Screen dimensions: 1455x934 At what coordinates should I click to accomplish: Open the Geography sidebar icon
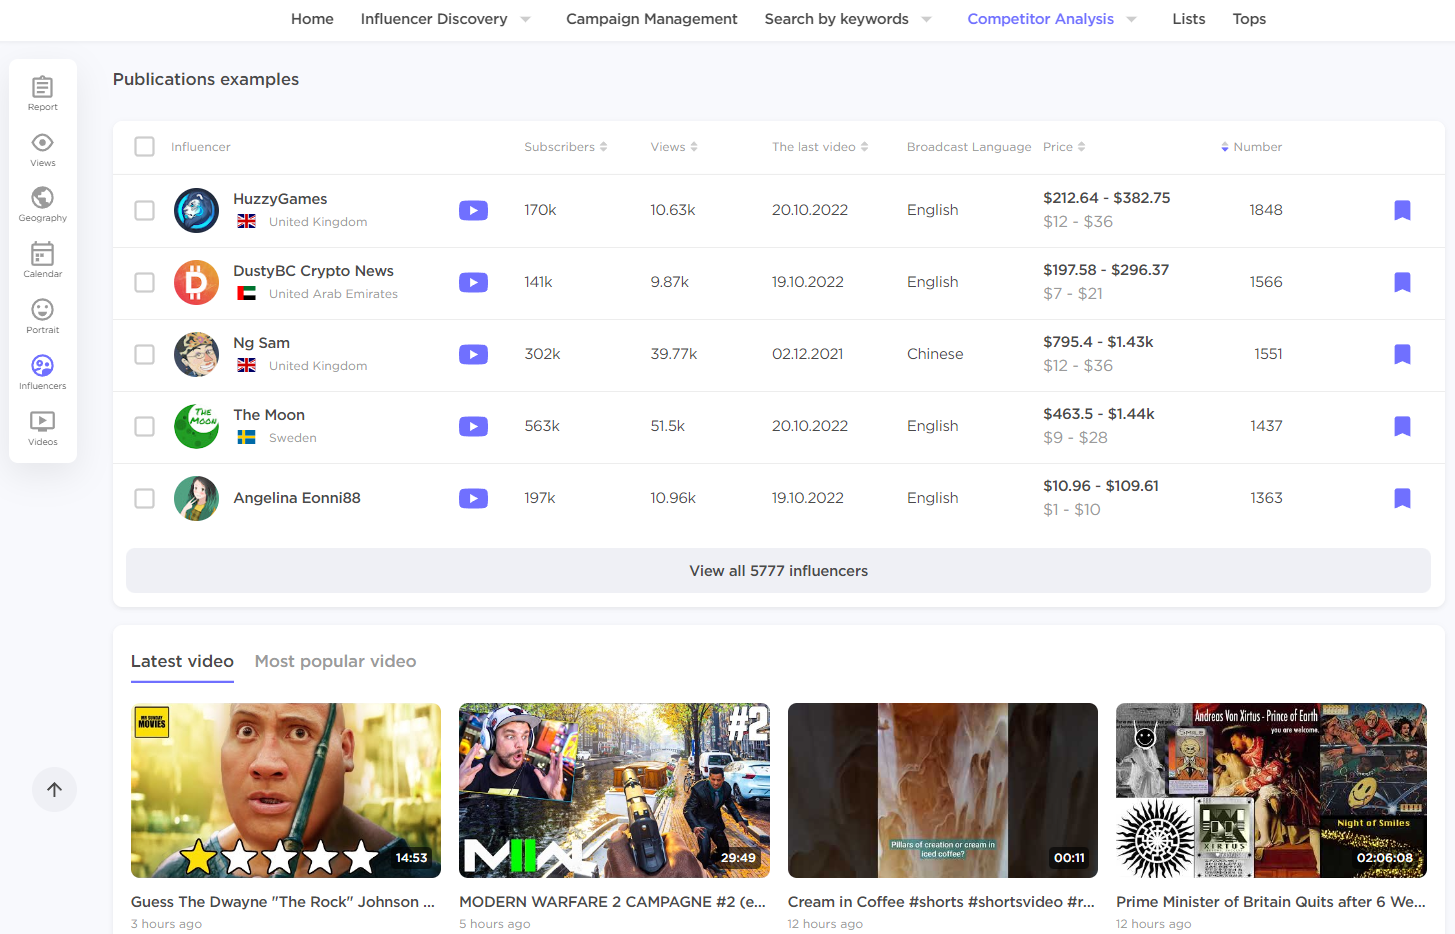pos(42,204)
